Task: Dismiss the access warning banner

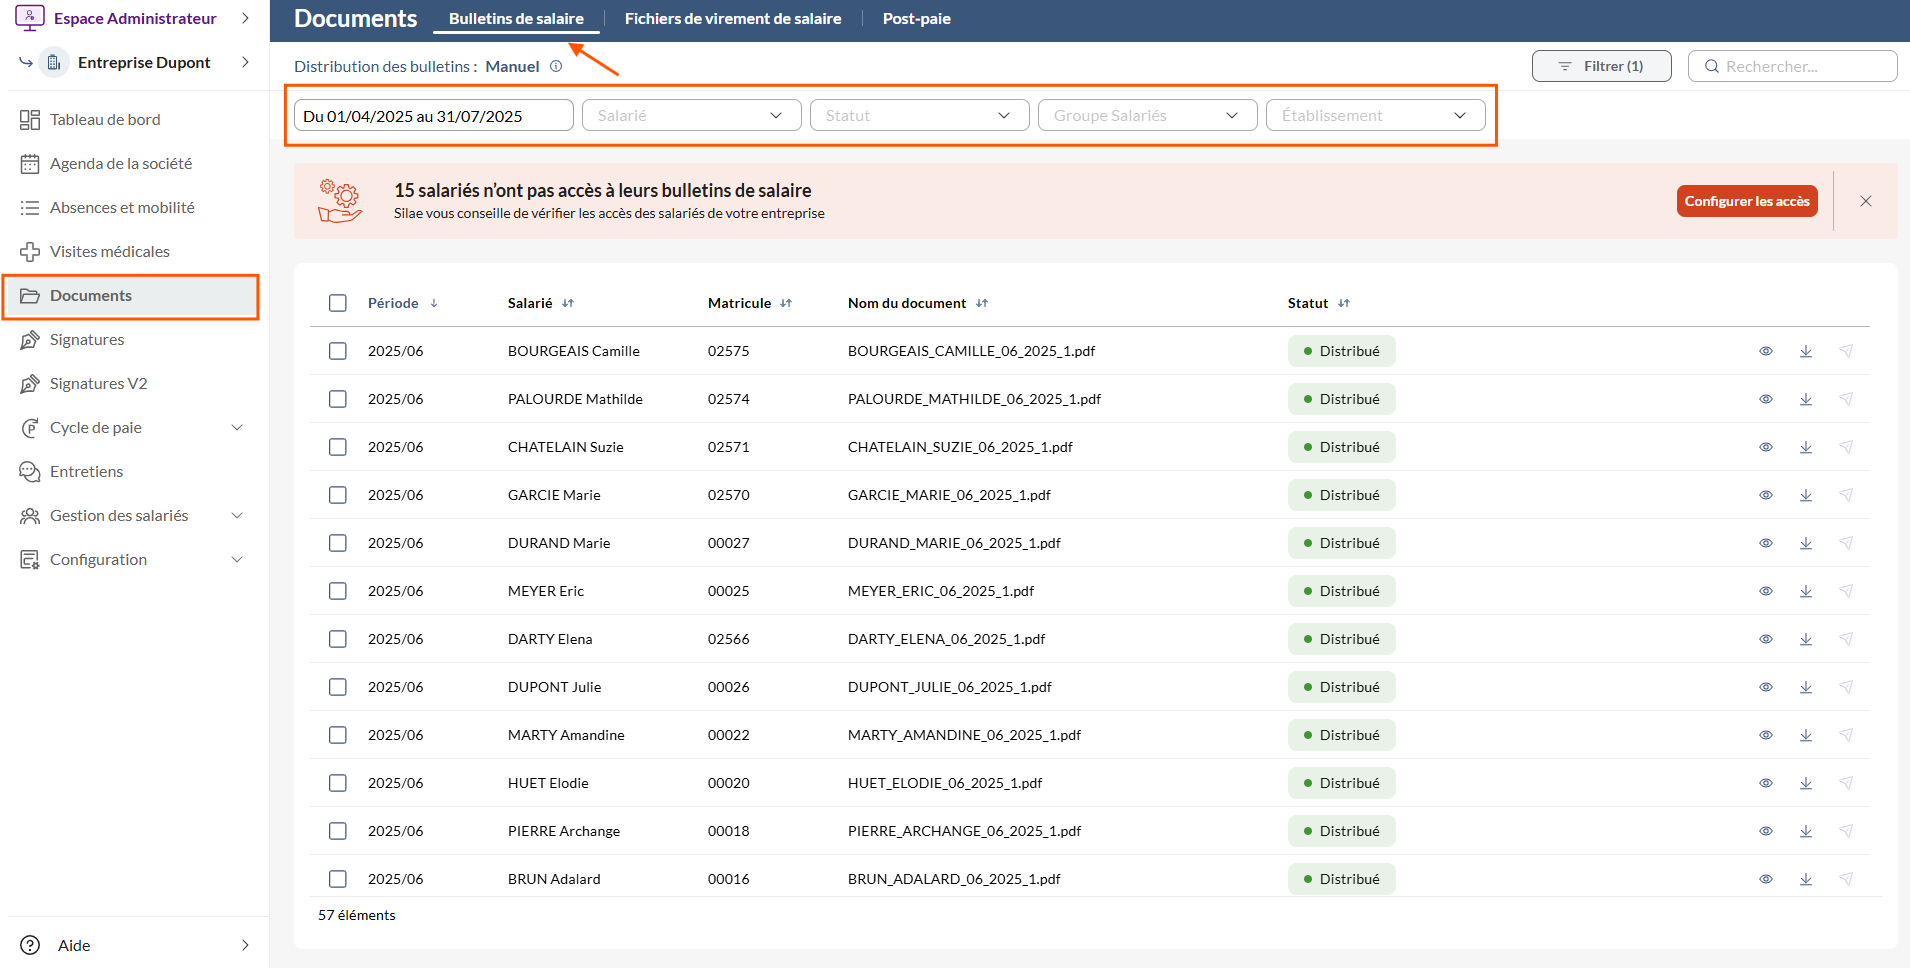Action: pos(1866,201)
